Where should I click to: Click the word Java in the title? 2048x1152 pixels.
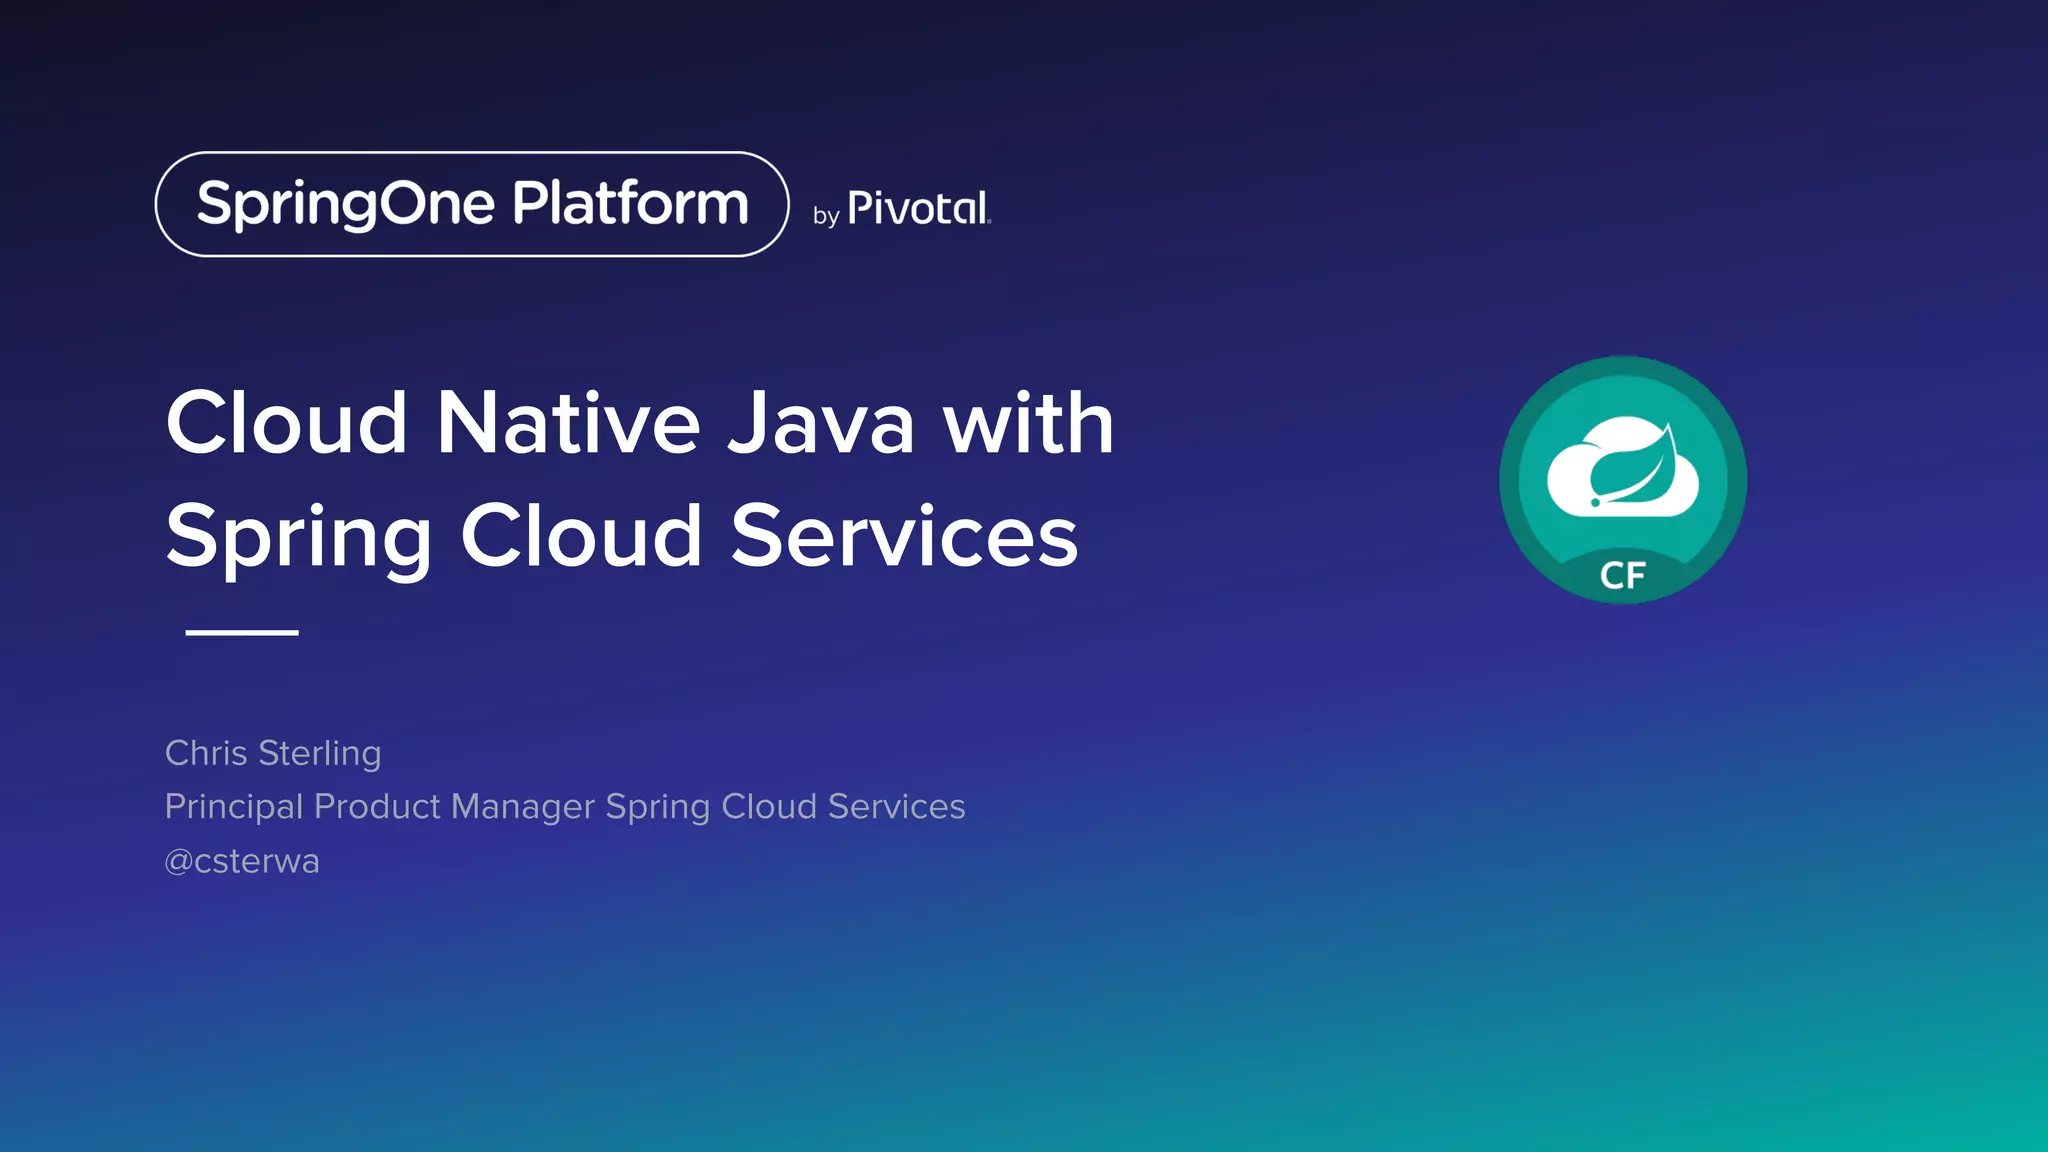coord(820,423)
